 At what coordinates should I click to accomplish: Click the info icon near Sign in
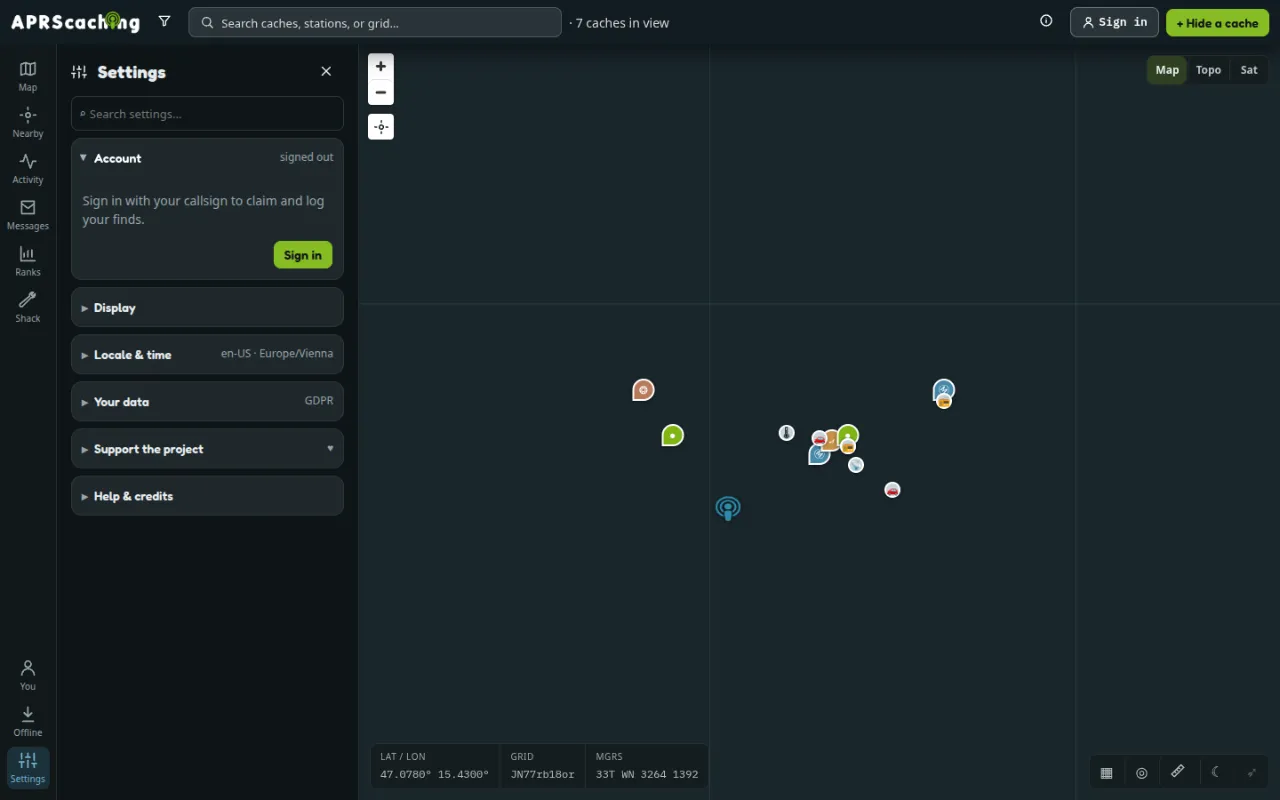point(1046,21)
